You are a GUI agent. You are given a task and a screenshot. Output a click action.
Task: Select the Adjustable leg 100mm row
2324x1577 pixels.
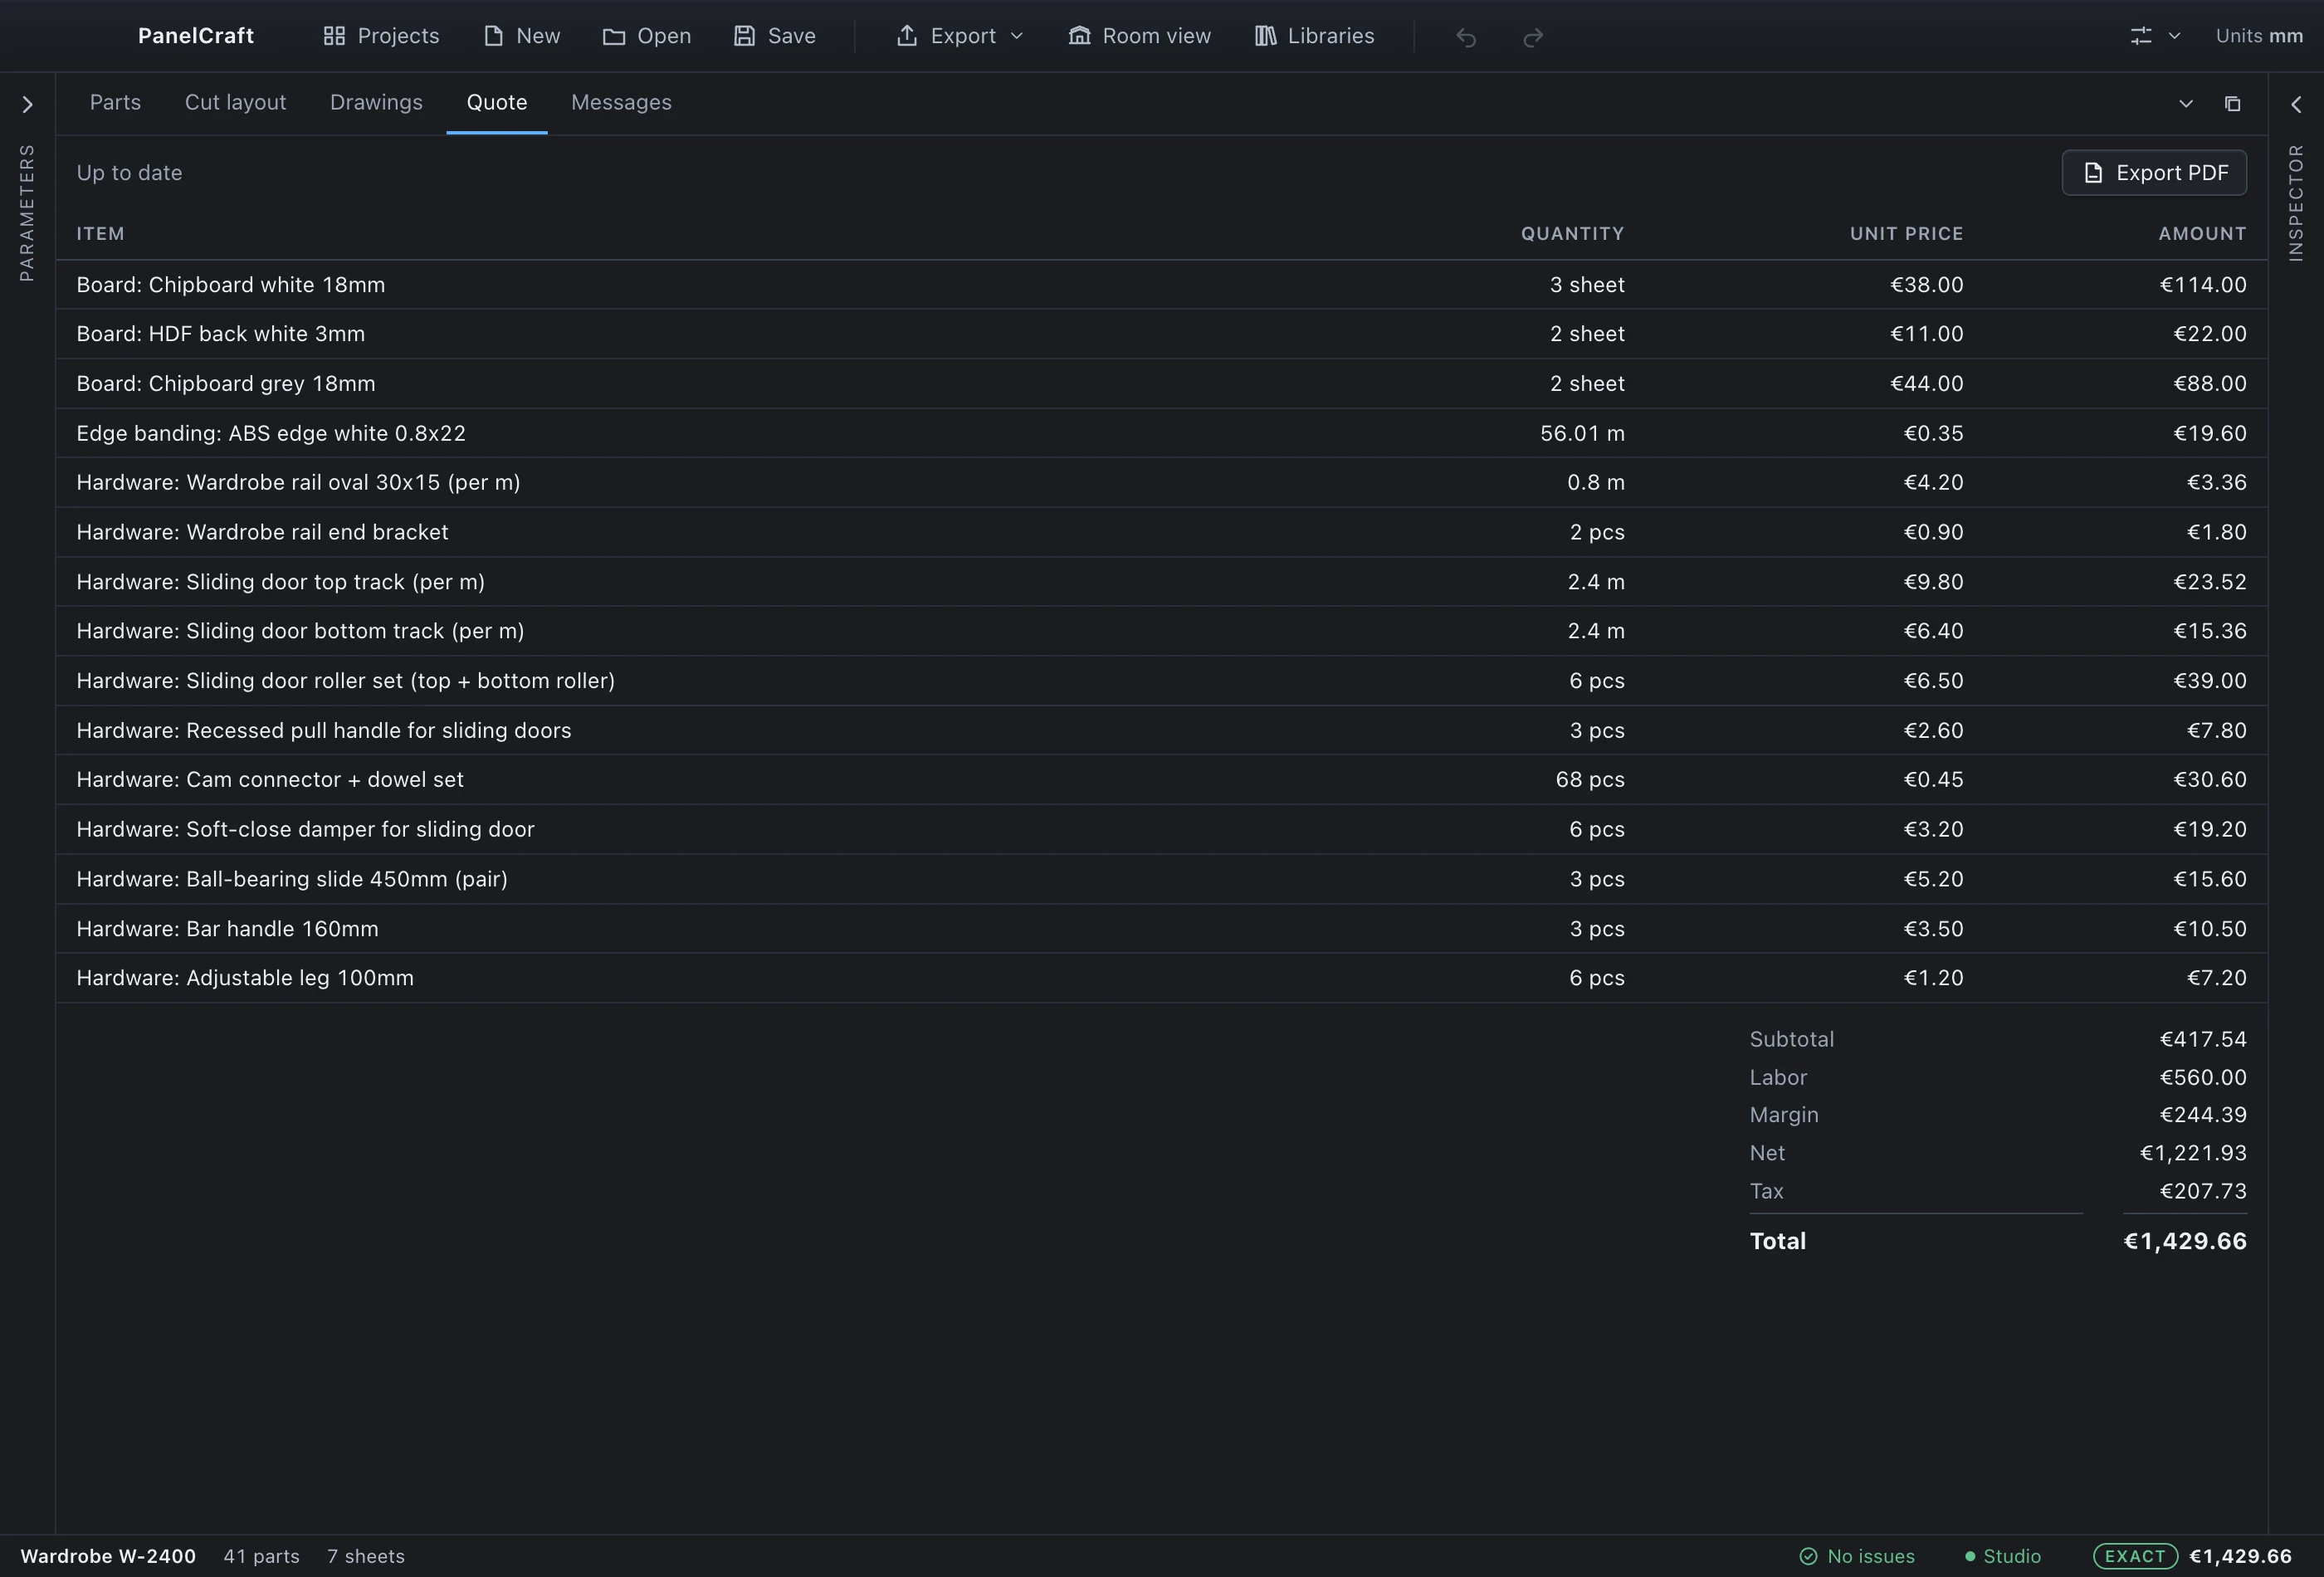coord(1161,978)
